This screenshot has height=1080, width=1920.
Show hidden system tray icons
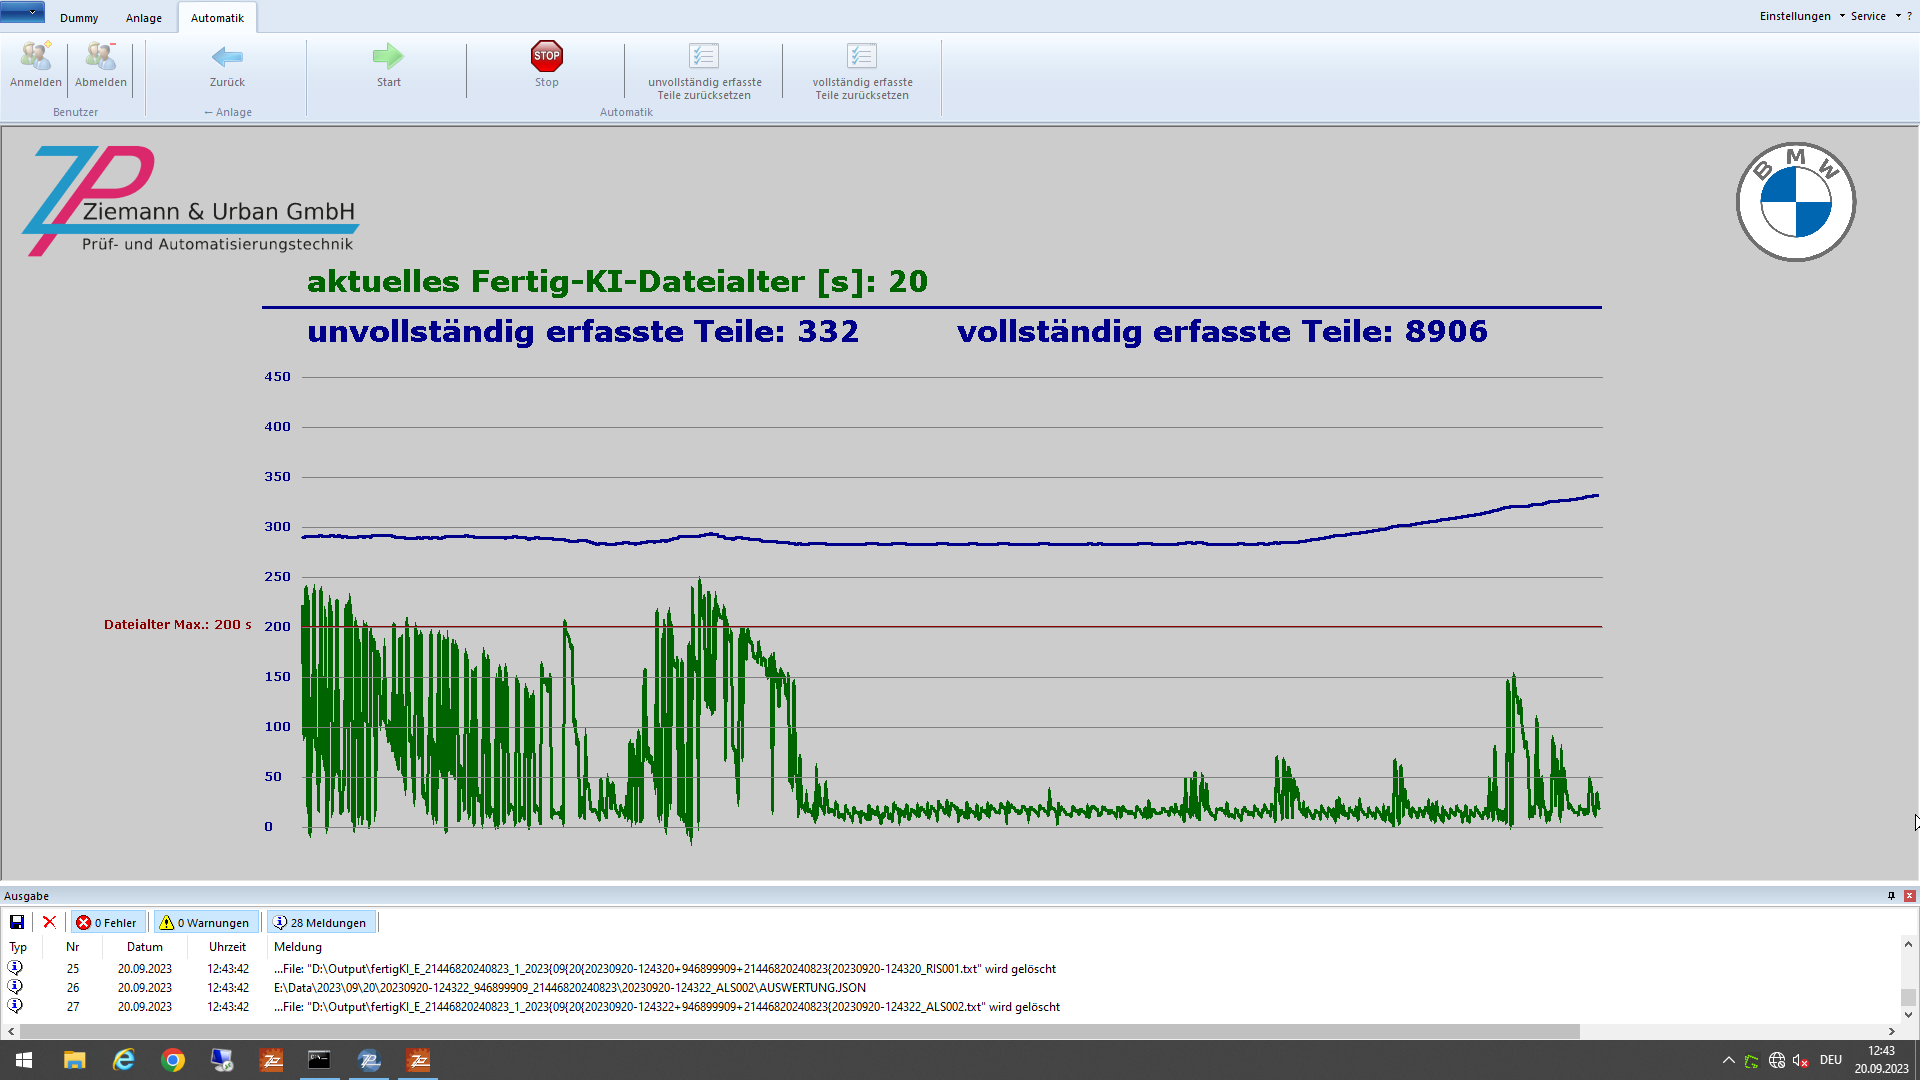1728,1060
